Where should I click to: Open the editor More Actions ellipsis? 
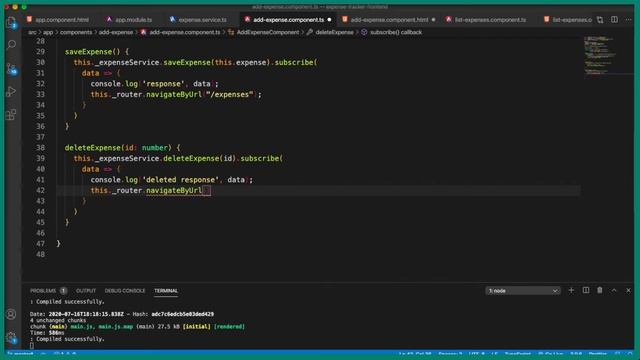point(629,20)
